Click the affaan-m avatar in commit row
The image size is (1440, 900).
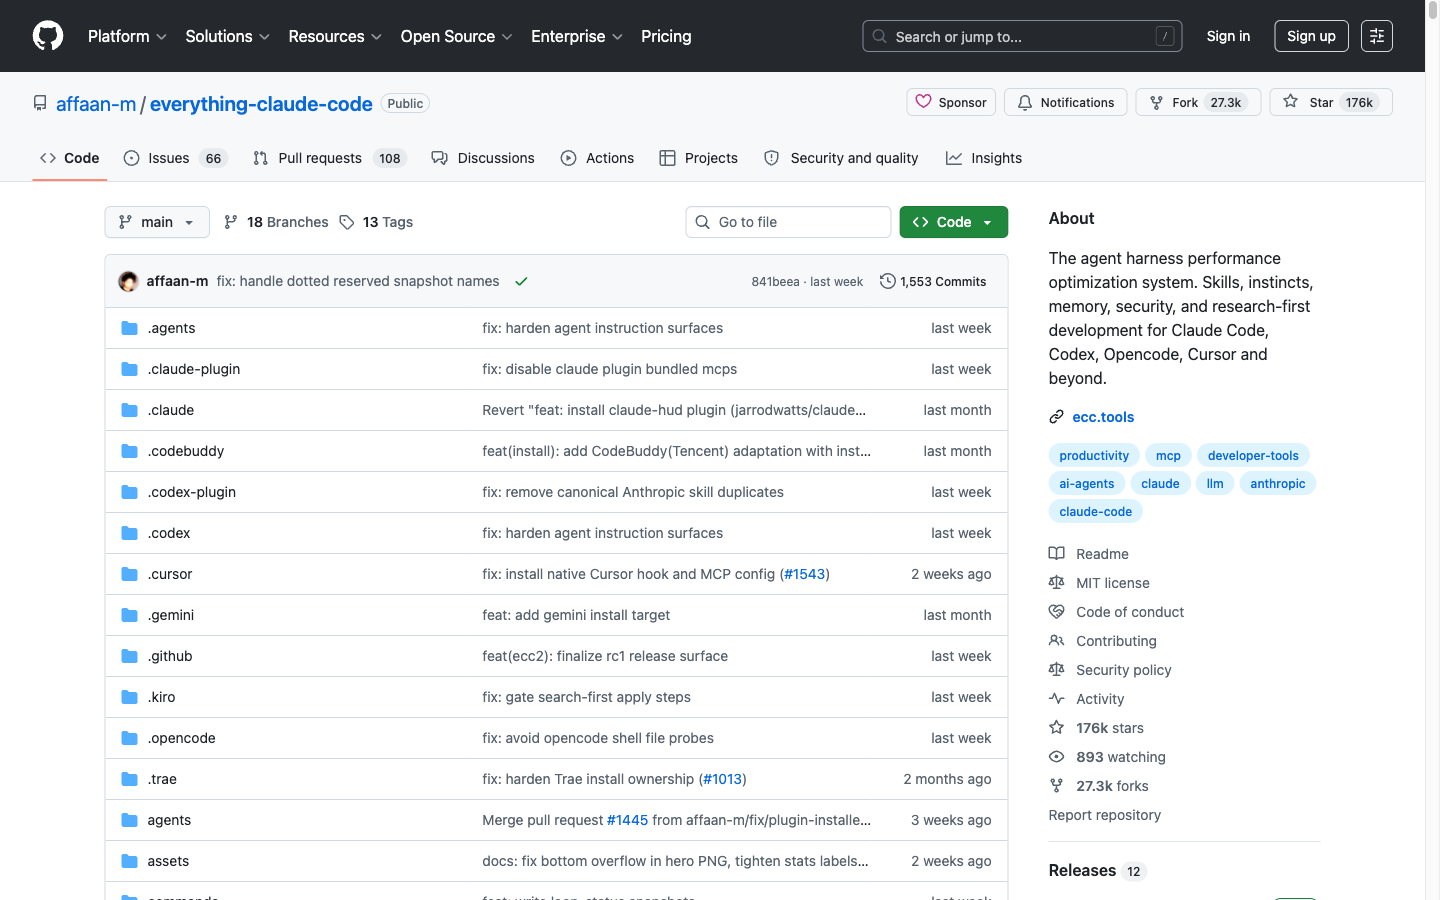[128, 282]
